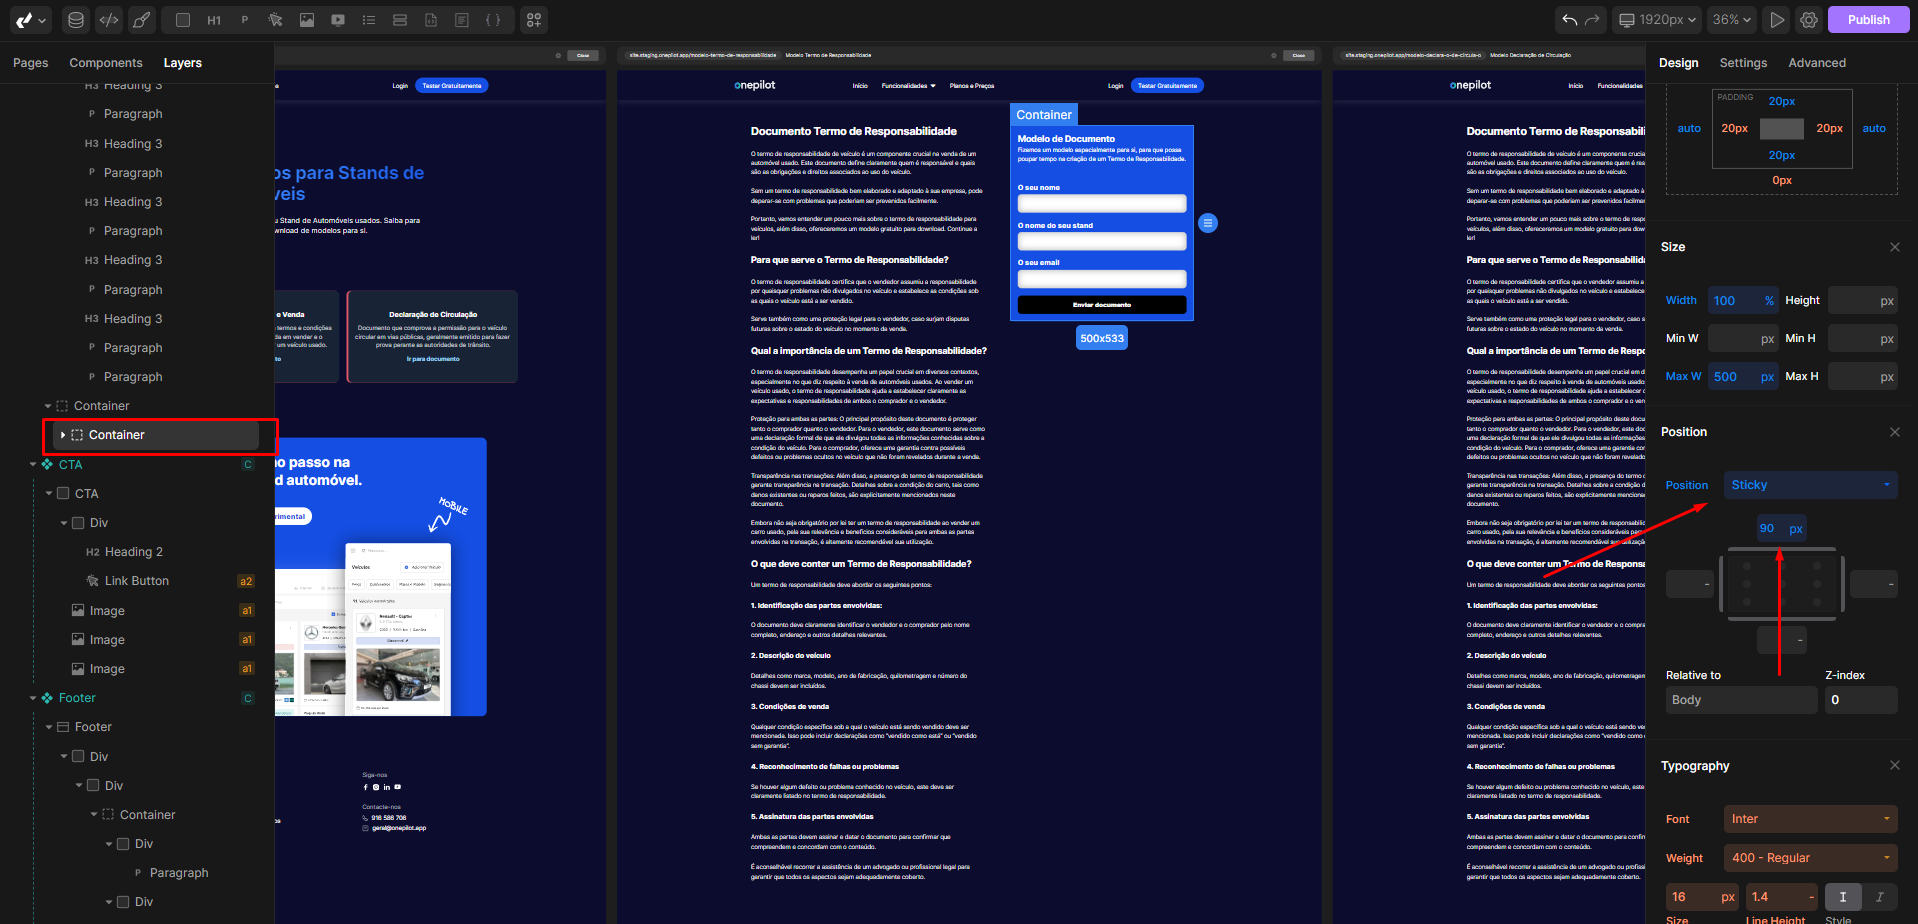The width and height of the screenshot is (1918, 924).
Task: Add a list element
Action: coord(369,20)
